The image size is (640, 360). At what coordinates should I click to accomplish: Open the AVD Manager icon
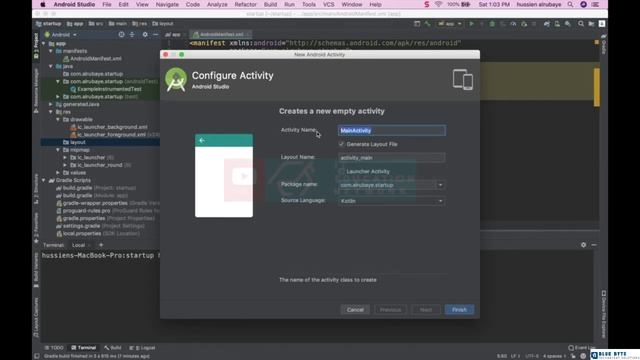pos(557,24)
